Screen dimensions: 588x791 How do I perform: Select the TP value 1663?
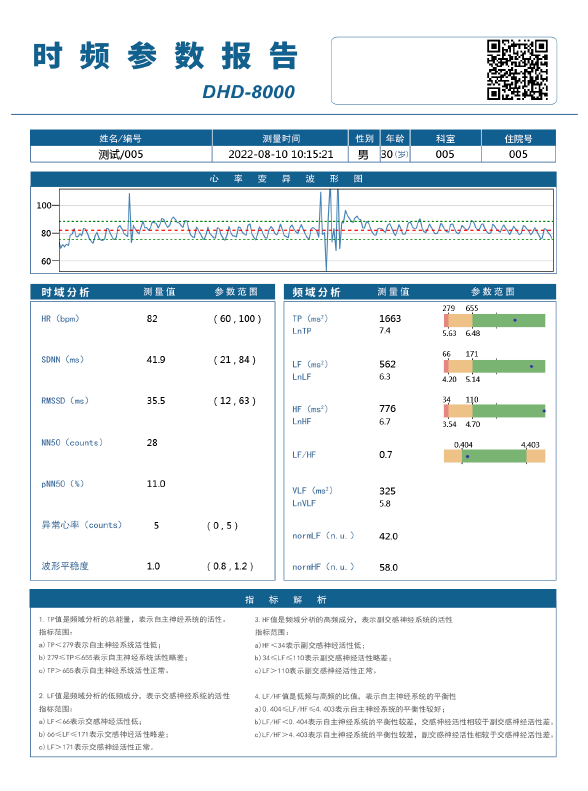pos(390,318)
